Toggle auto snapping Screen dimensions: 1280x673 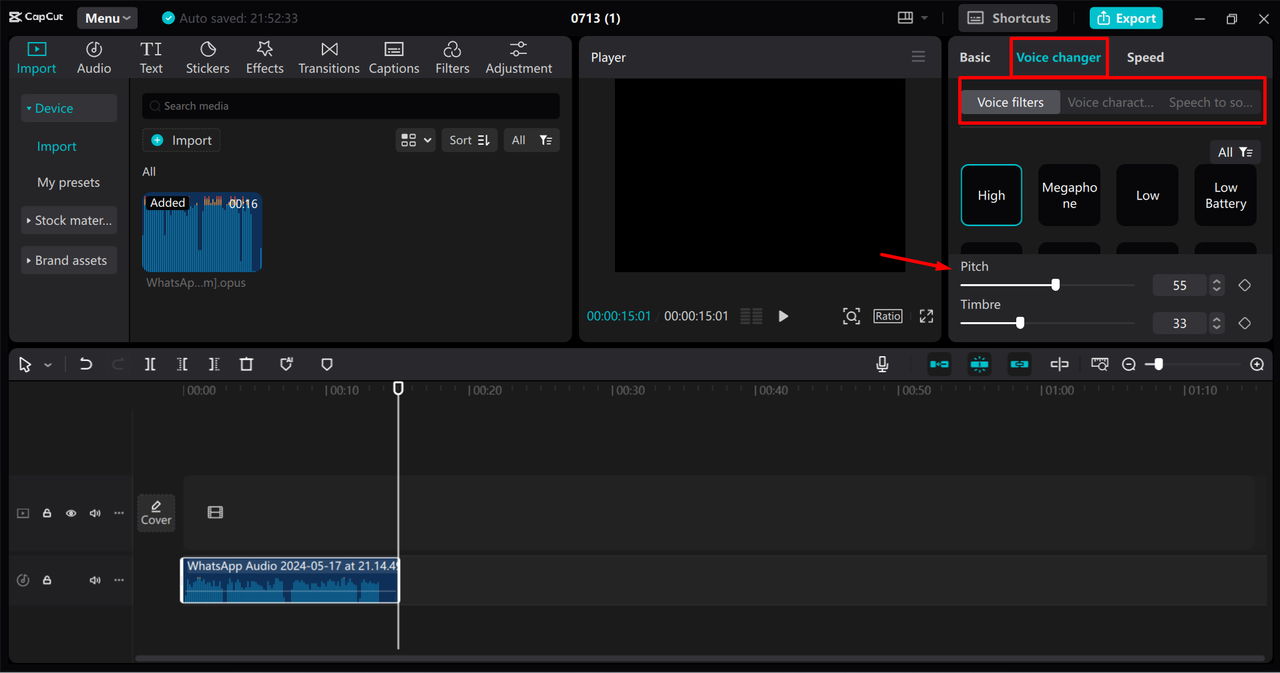point(979,365)
